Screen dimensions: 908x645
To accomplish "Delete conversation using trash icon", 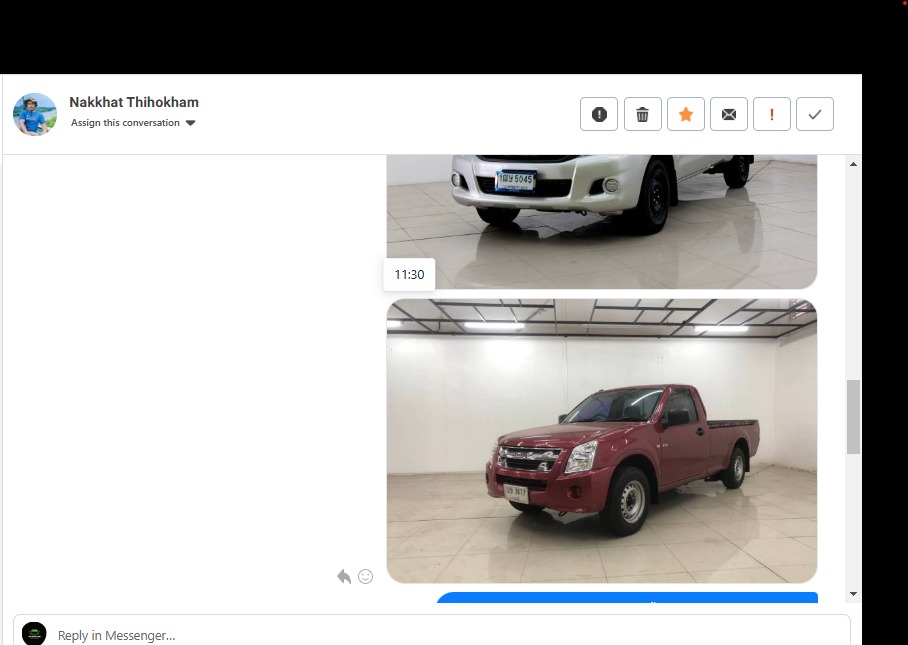I will tap(642, 114).
